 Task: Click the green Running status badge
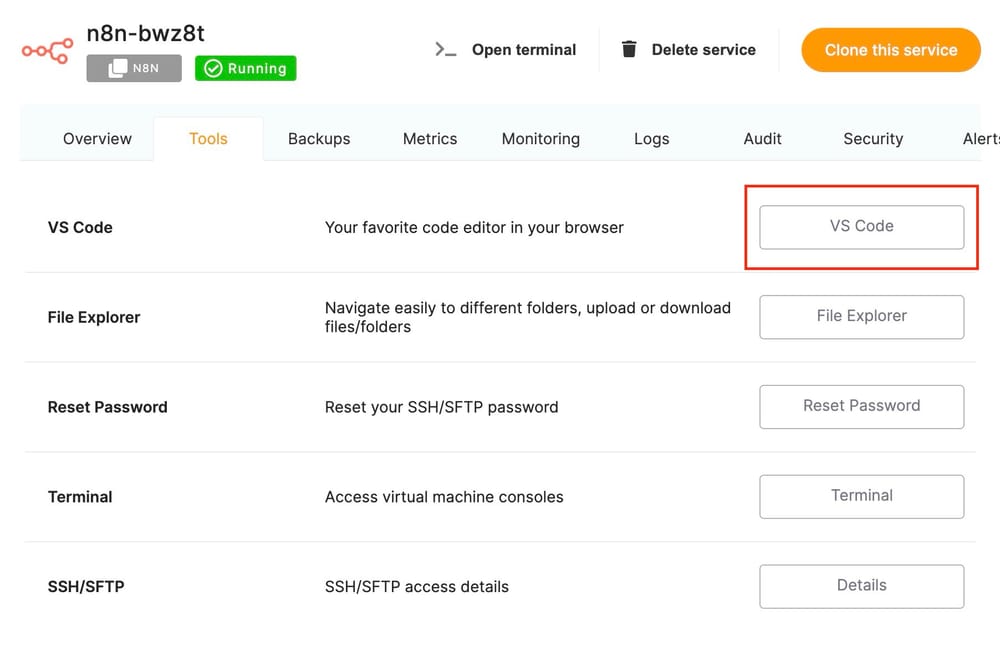pos(245,69)
